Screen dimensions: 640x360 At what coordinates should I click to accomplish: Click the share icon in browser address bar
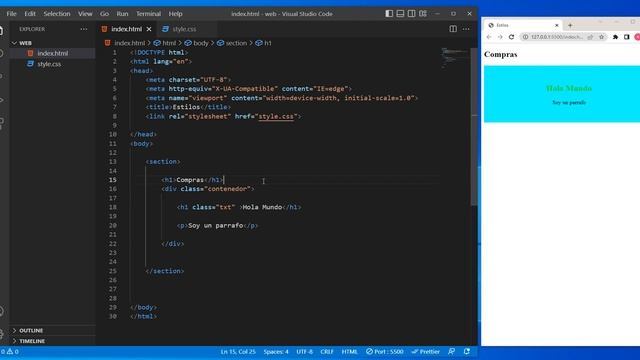coord(590,37)
